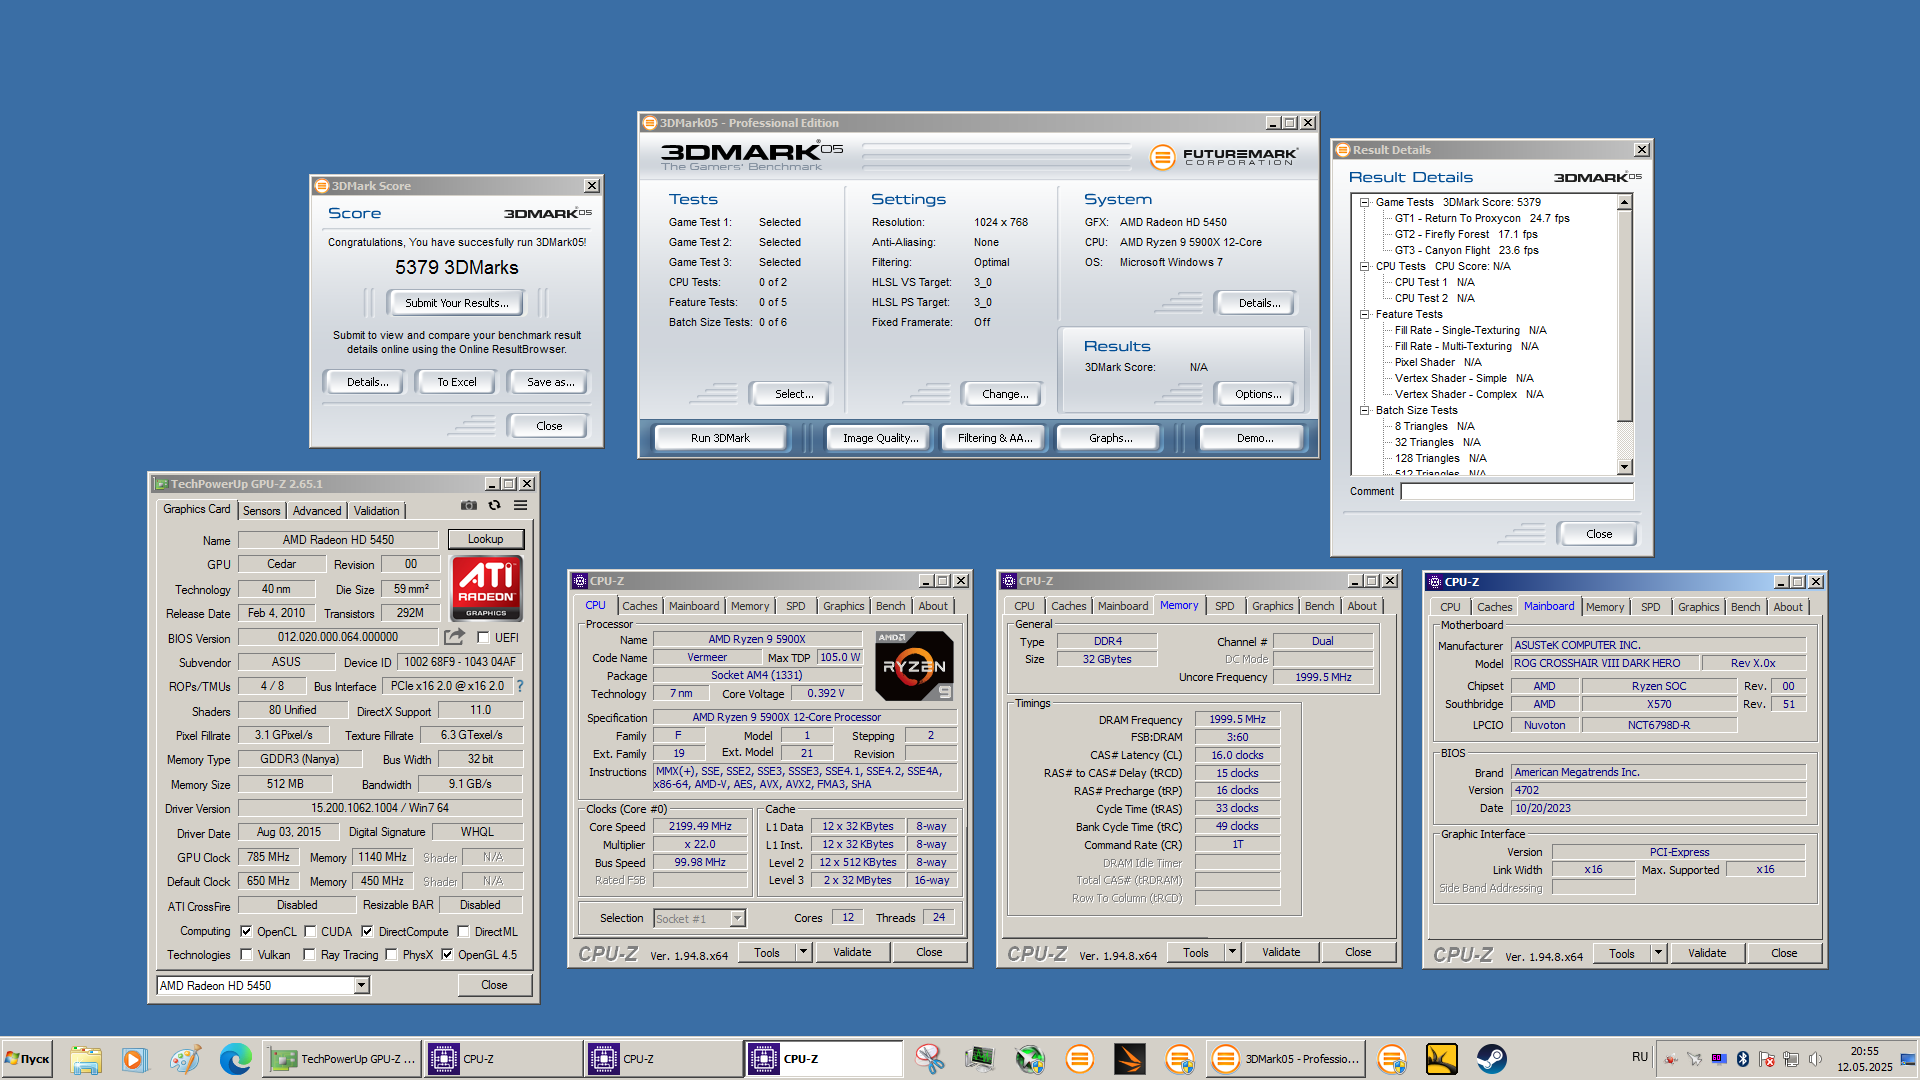
Task: Open the green sphere taskbar icon
Action: [1030, 1059]
